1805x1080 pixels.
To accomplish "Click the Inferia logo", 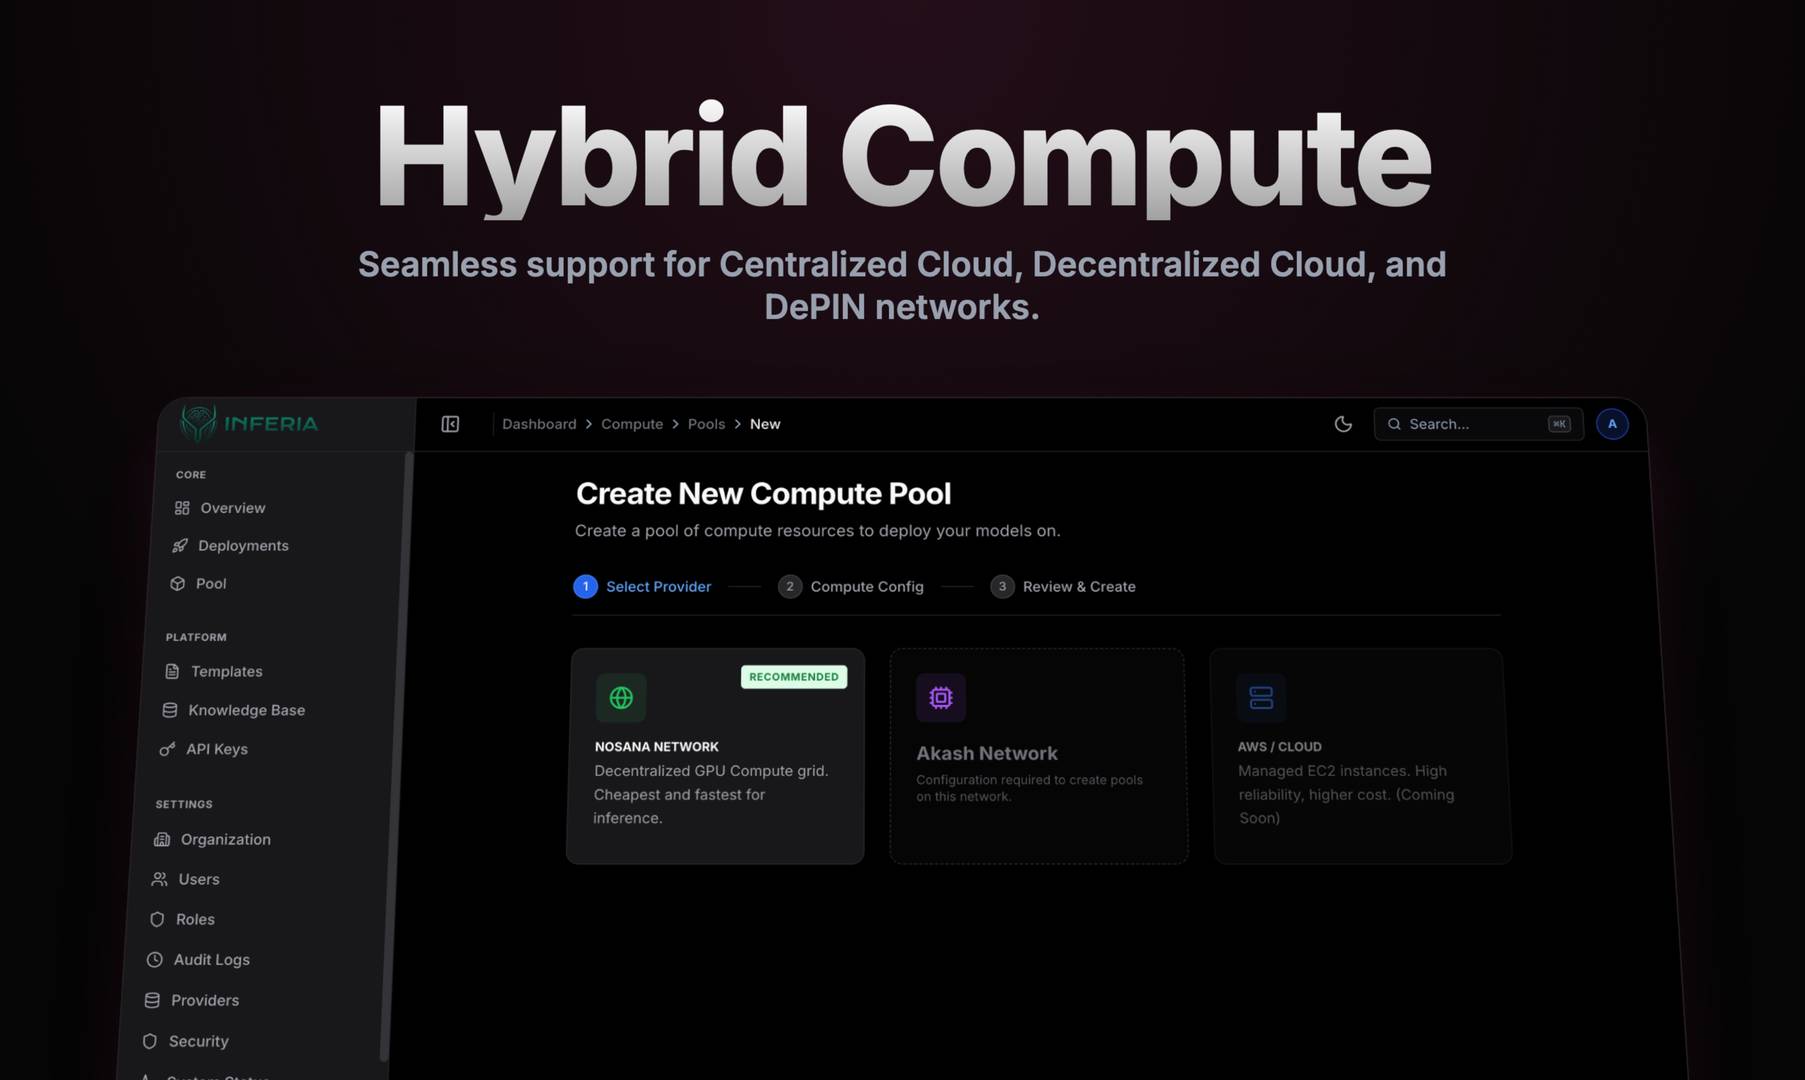I will click(249, 423).
